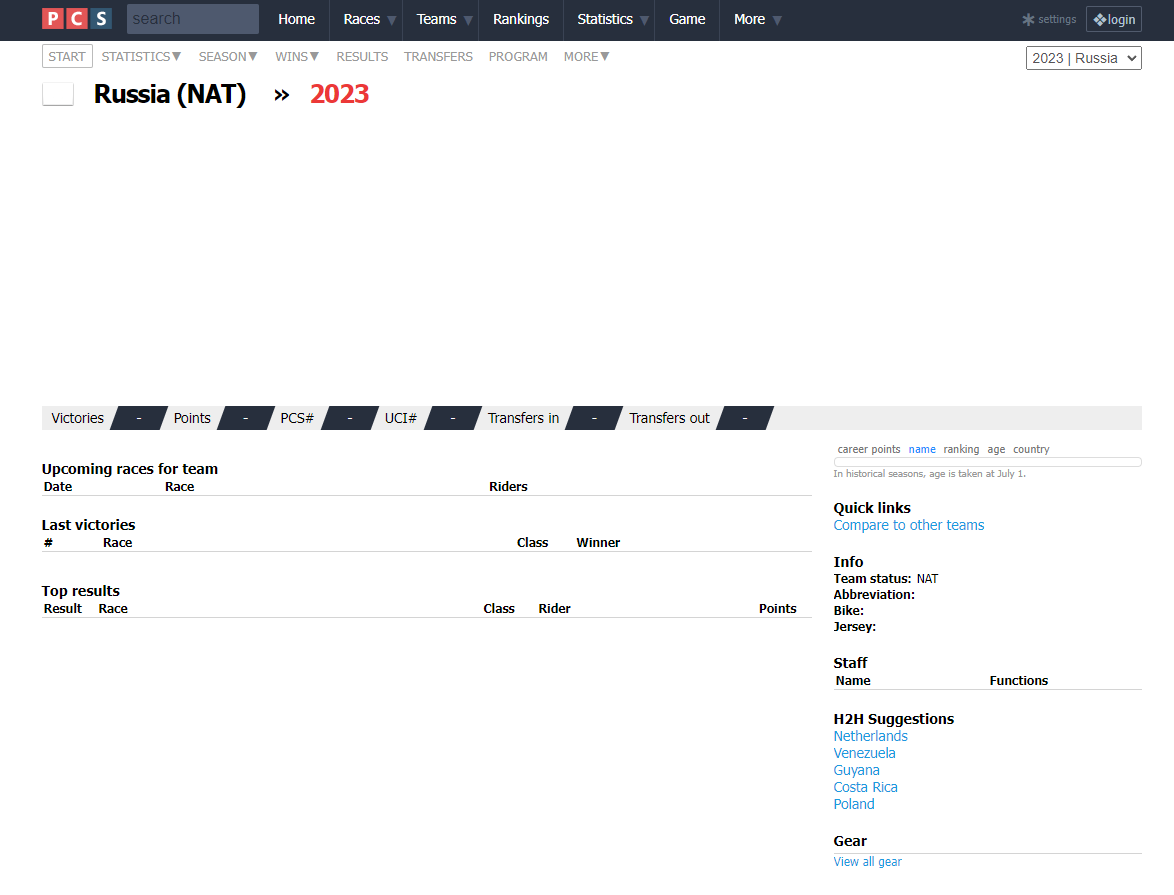Expand the More arrow in top navigation
Viewport: 1174px width, 895px height.
776,20
